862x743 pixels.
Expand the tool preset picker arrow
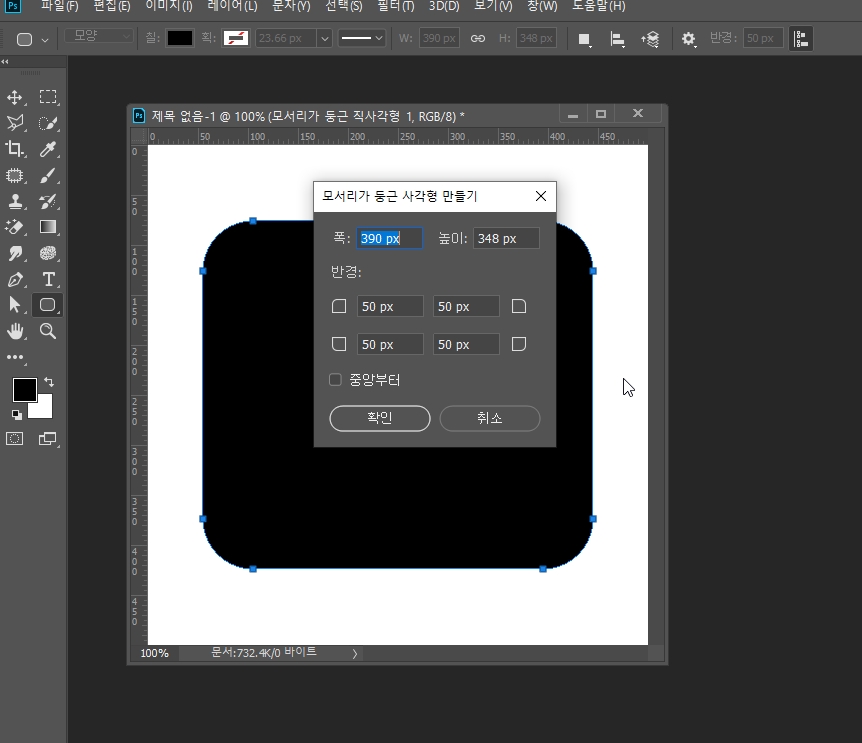point(45,40)
